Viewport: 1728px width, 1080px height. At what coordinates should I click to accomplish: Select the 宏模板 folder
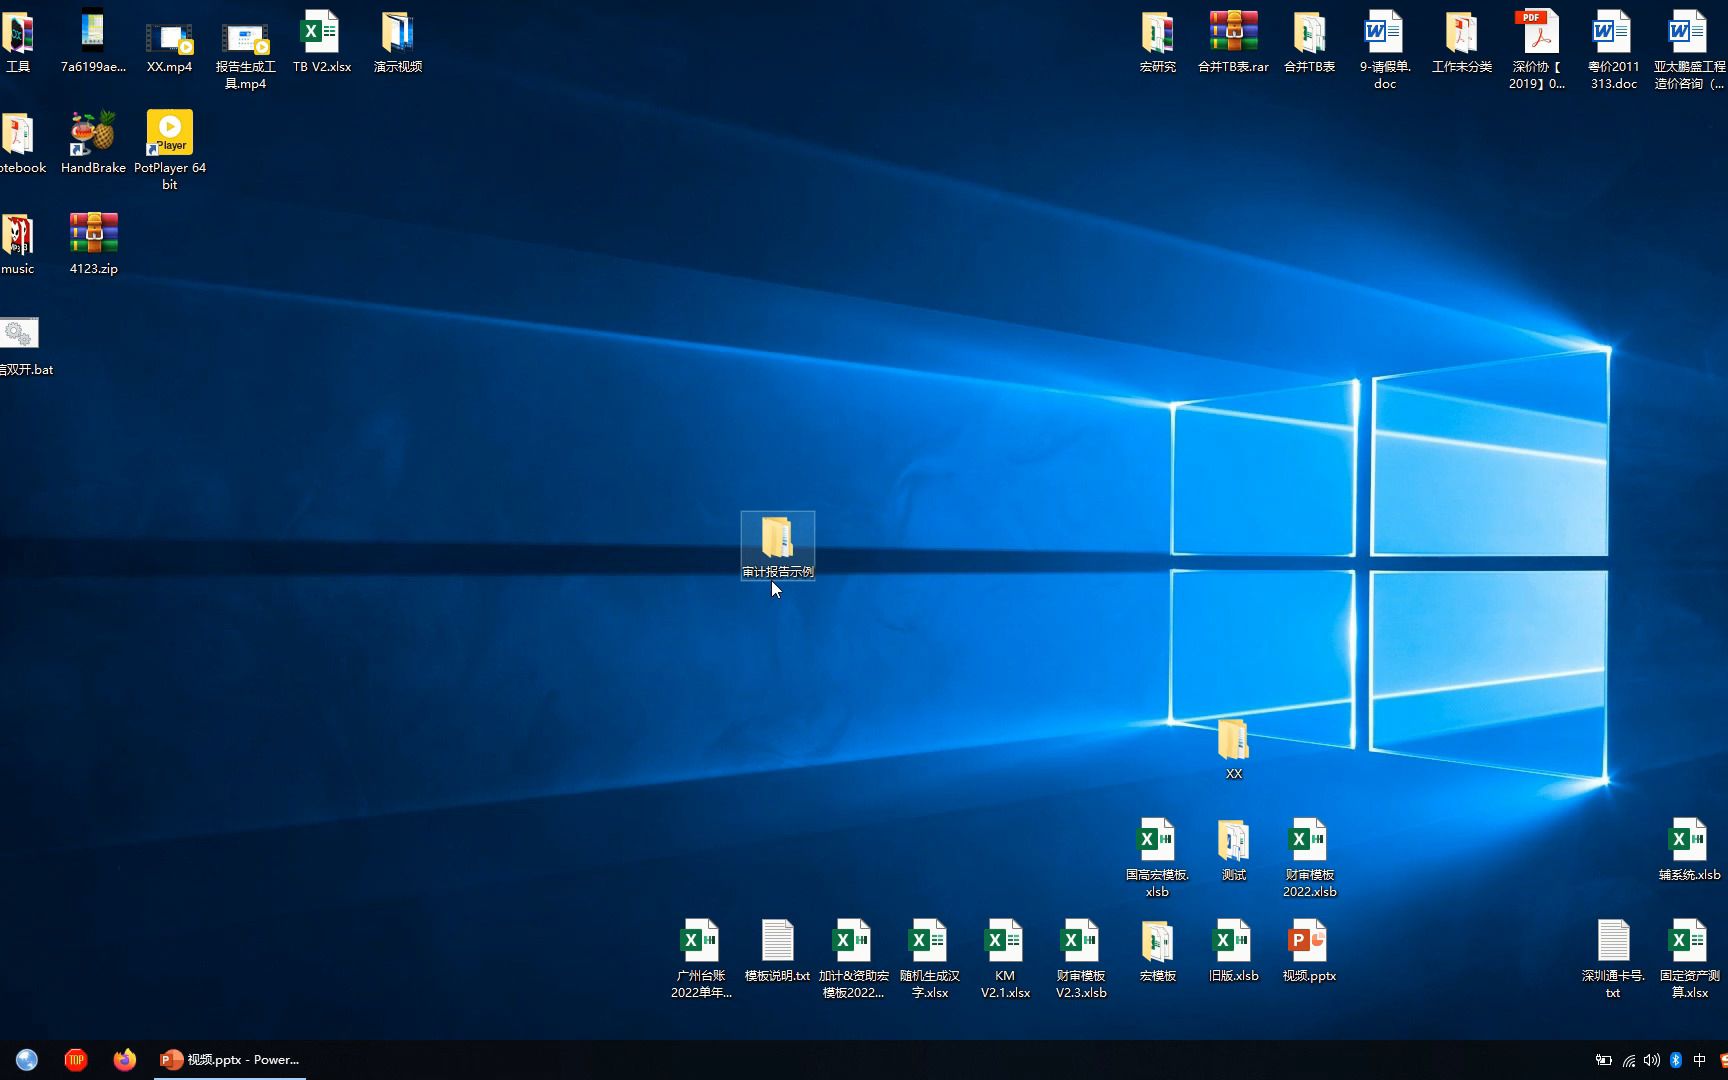click(1157, 951)
